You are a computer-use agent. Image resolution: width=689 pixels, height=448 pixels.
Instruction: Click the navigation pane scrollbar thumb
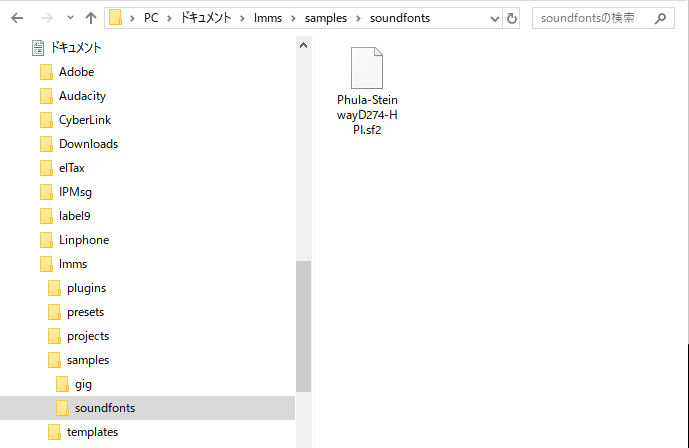coord(303,326)
